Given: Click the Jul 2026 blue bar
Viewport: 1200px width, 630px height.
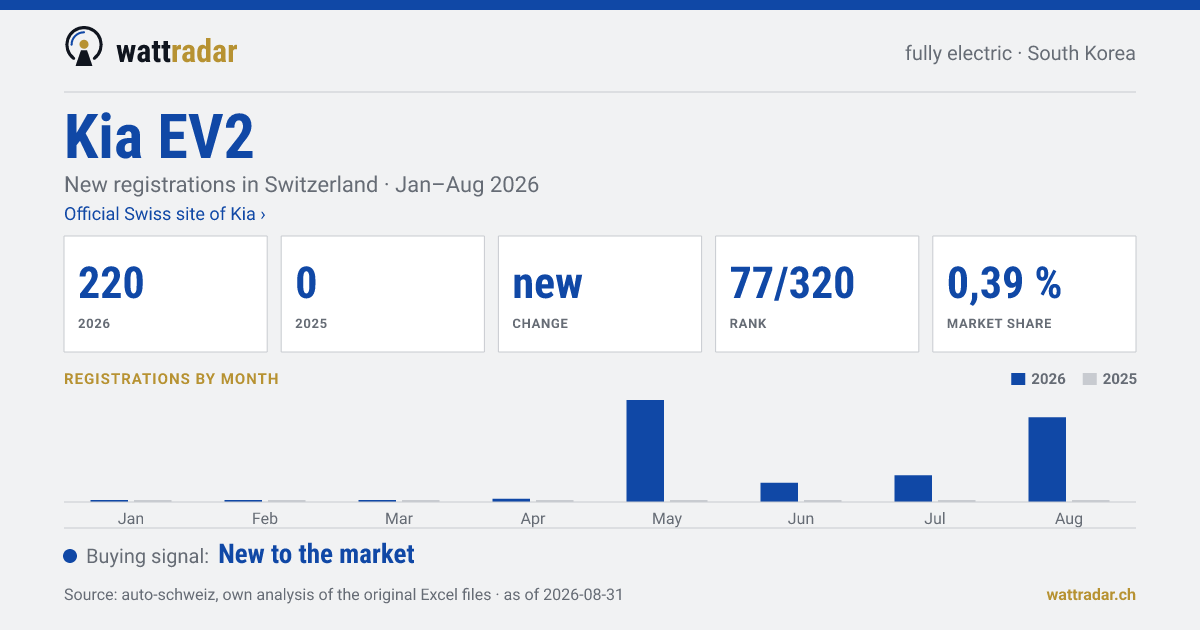Looking at the screenshot, I should (x=913, y=488).
